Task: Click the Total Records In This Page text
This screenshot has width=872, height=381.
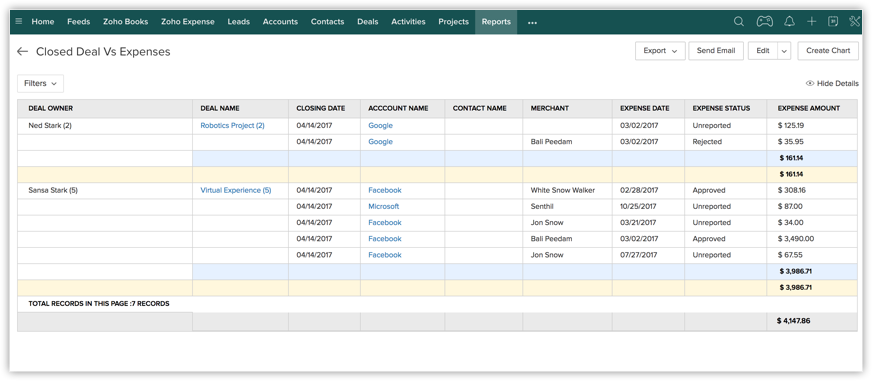Action: pos(99,304)
